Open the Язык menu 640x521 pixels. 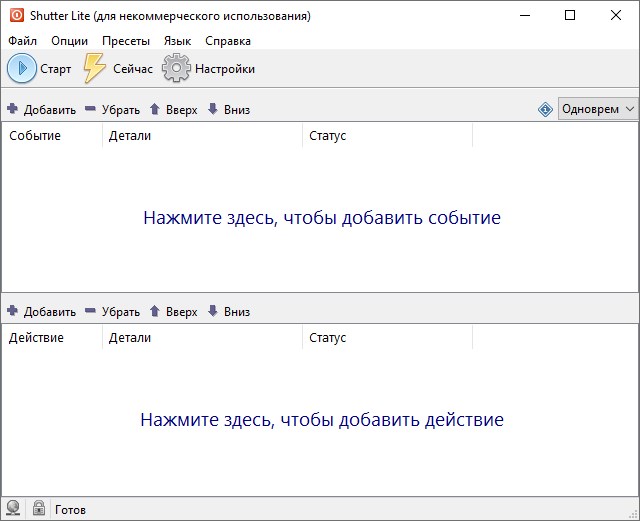pyautogui.click(x=177, y=41)
